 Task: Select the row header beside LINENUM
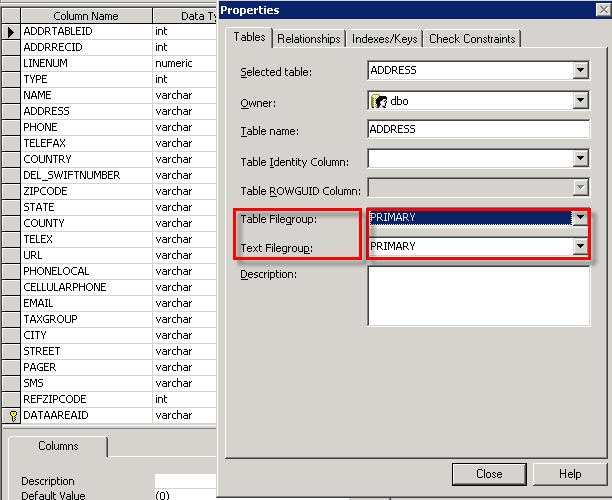point(11,63)
